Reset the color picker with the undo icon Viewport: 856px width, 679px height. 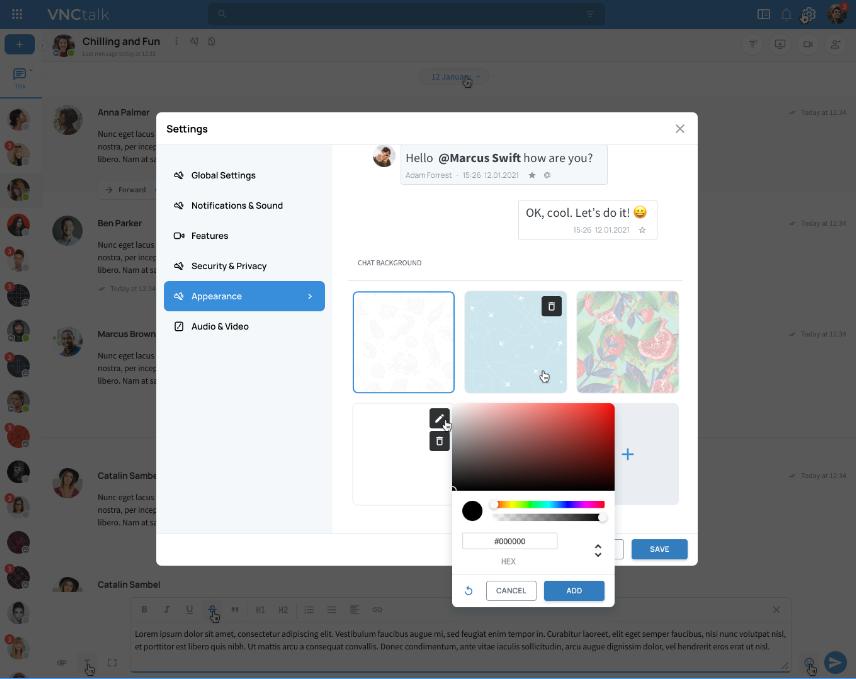click(468, 591)
